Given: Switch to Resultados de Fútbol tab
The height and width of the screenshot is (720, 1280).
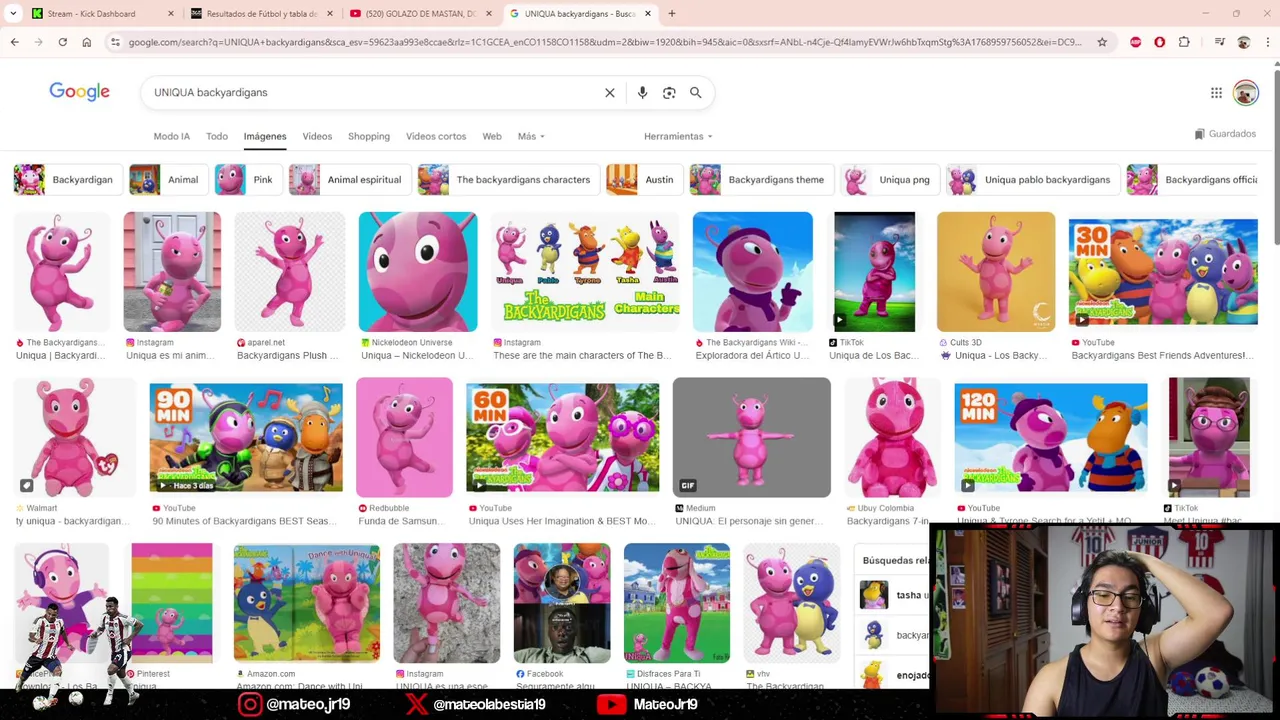Looking at the screenshot, I should click(261, 14).
